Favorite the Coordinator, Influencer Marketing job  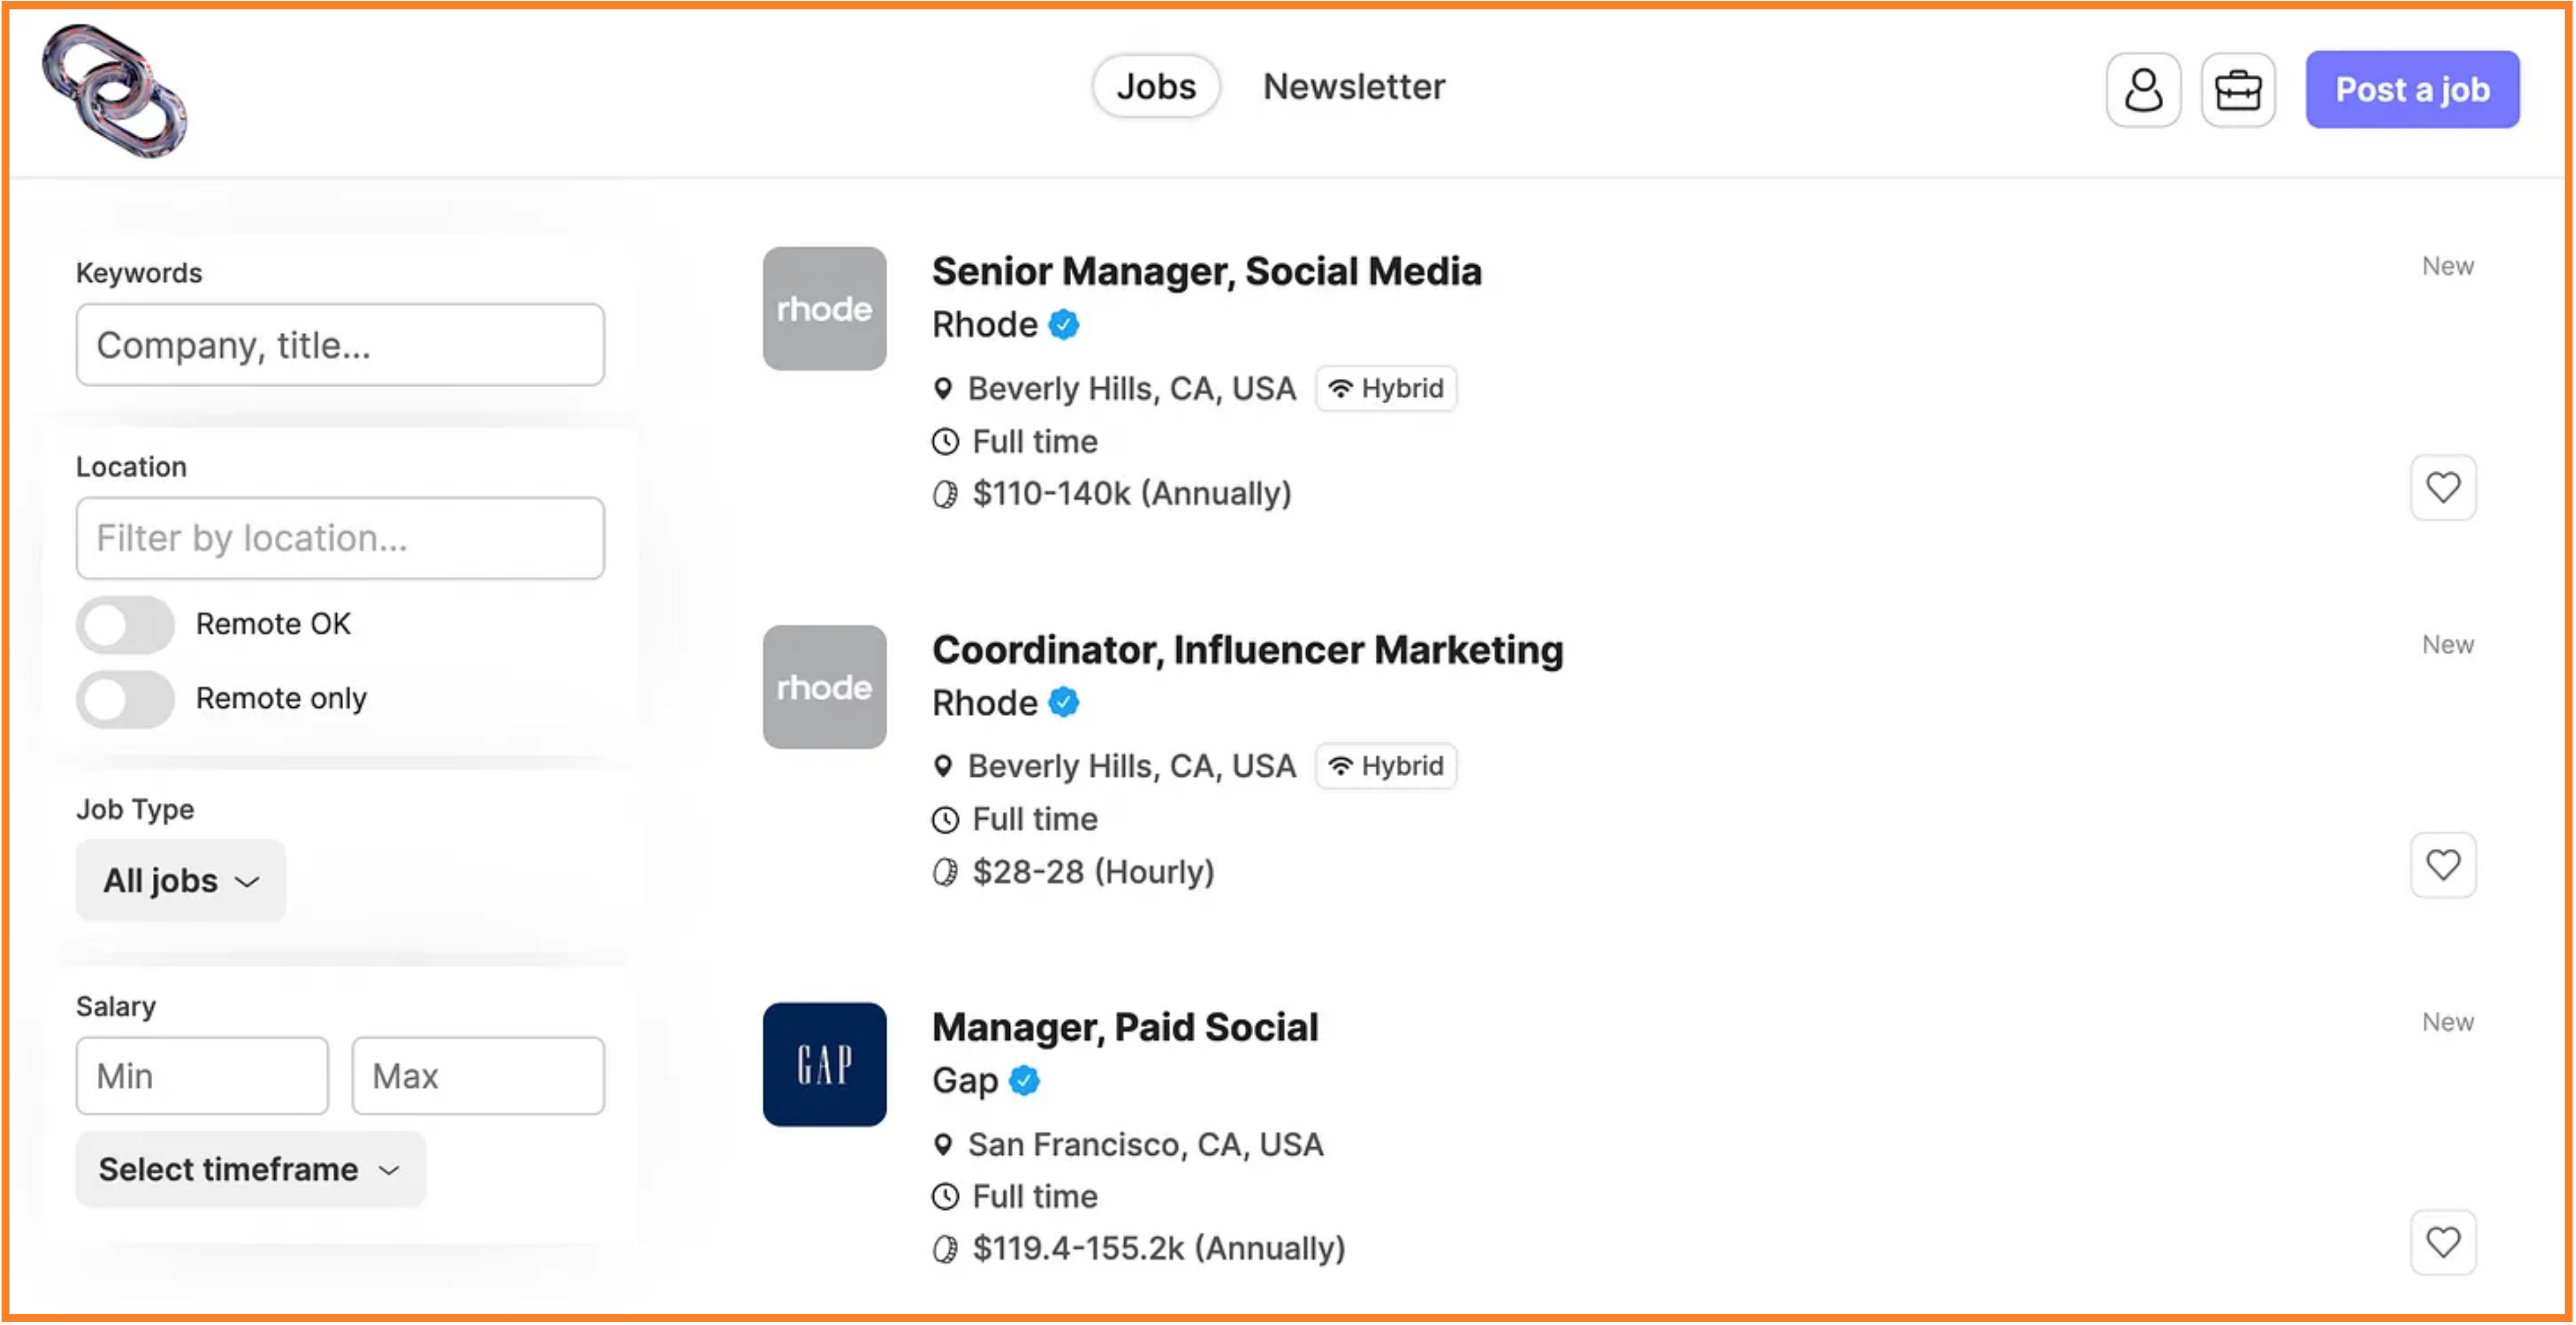pos(2442,865)
